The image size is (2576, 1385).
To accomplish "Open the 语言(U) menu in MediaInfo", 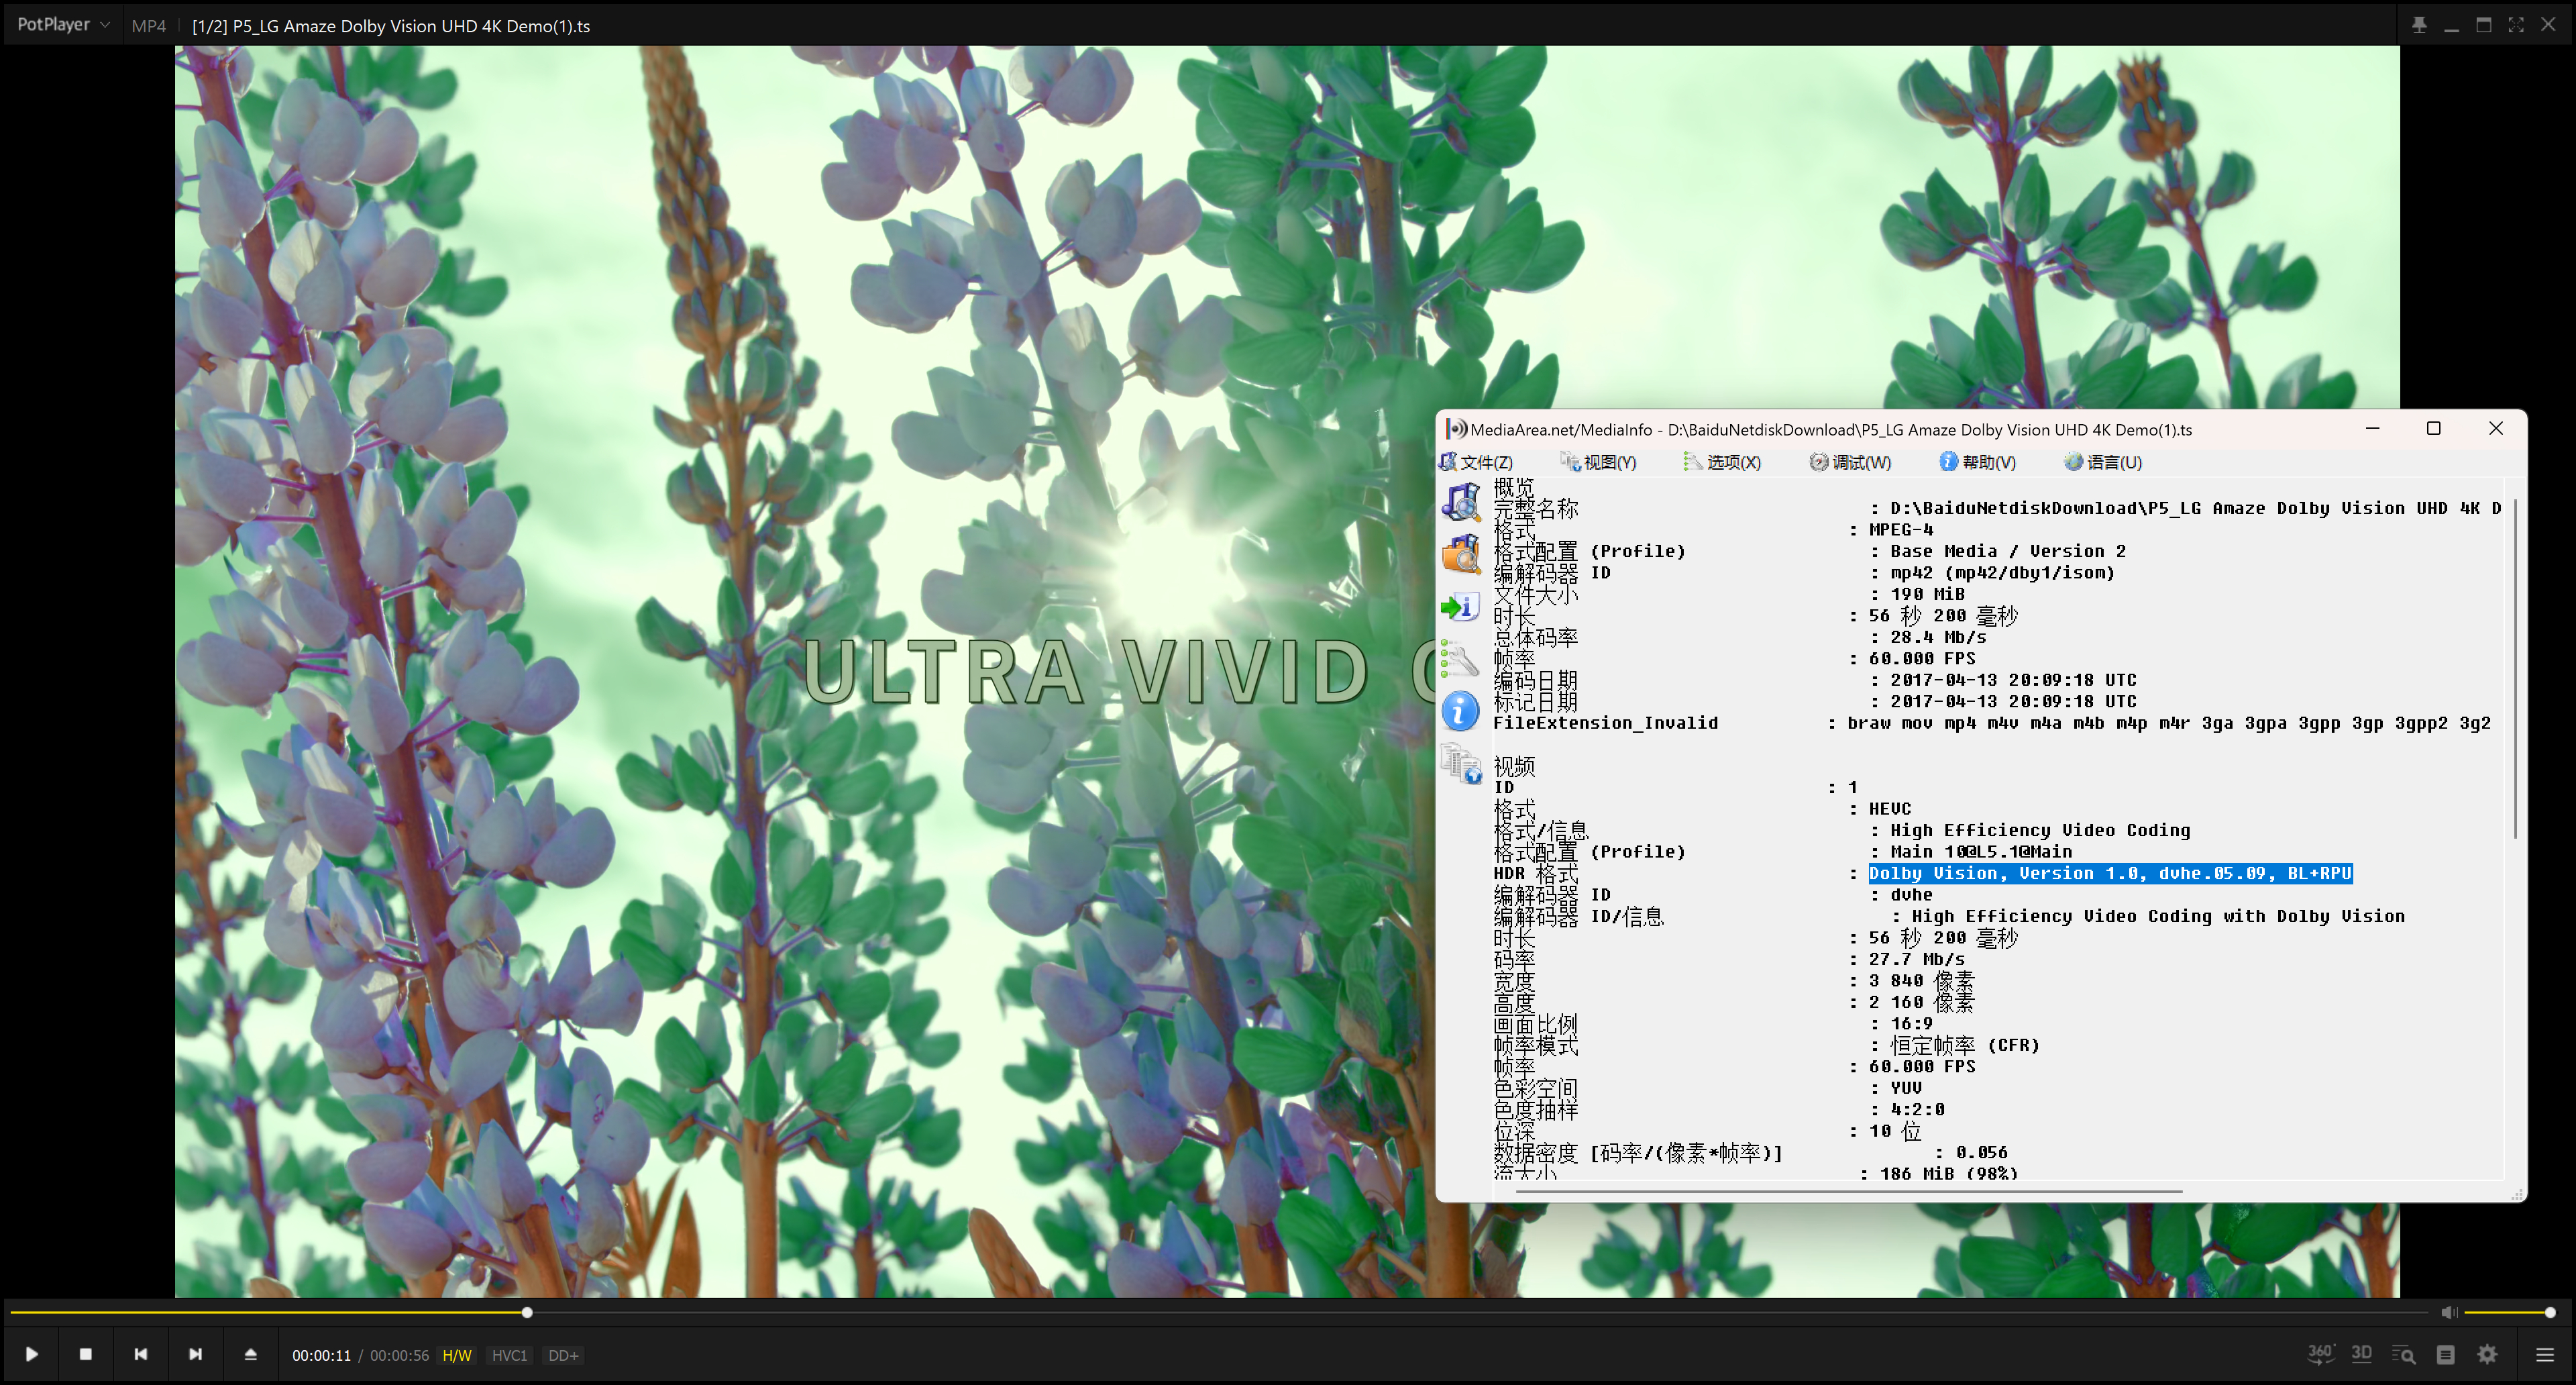I will [2103, 461].
